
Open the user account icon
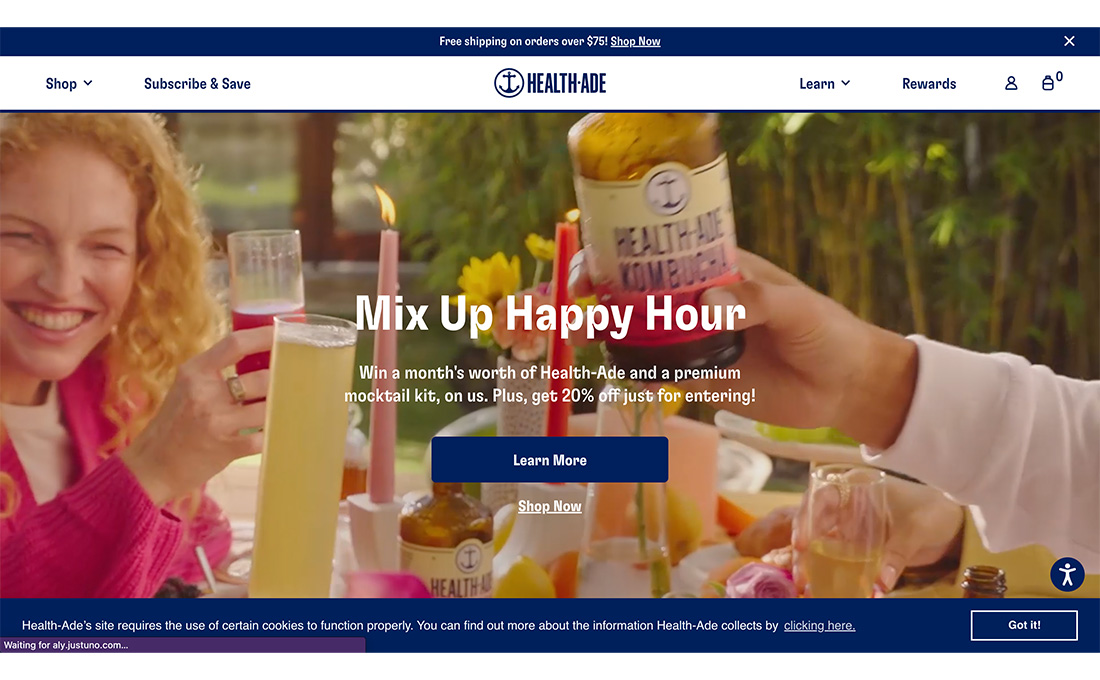1011,84
